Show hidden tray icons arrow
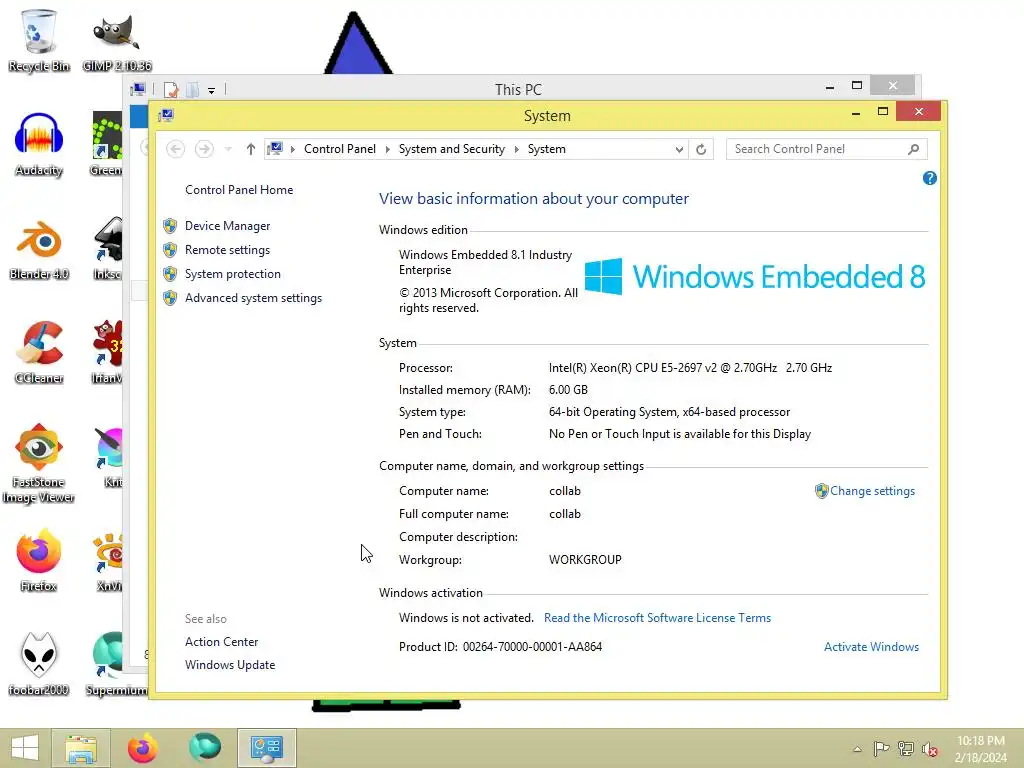 click(x=857, y=749)
